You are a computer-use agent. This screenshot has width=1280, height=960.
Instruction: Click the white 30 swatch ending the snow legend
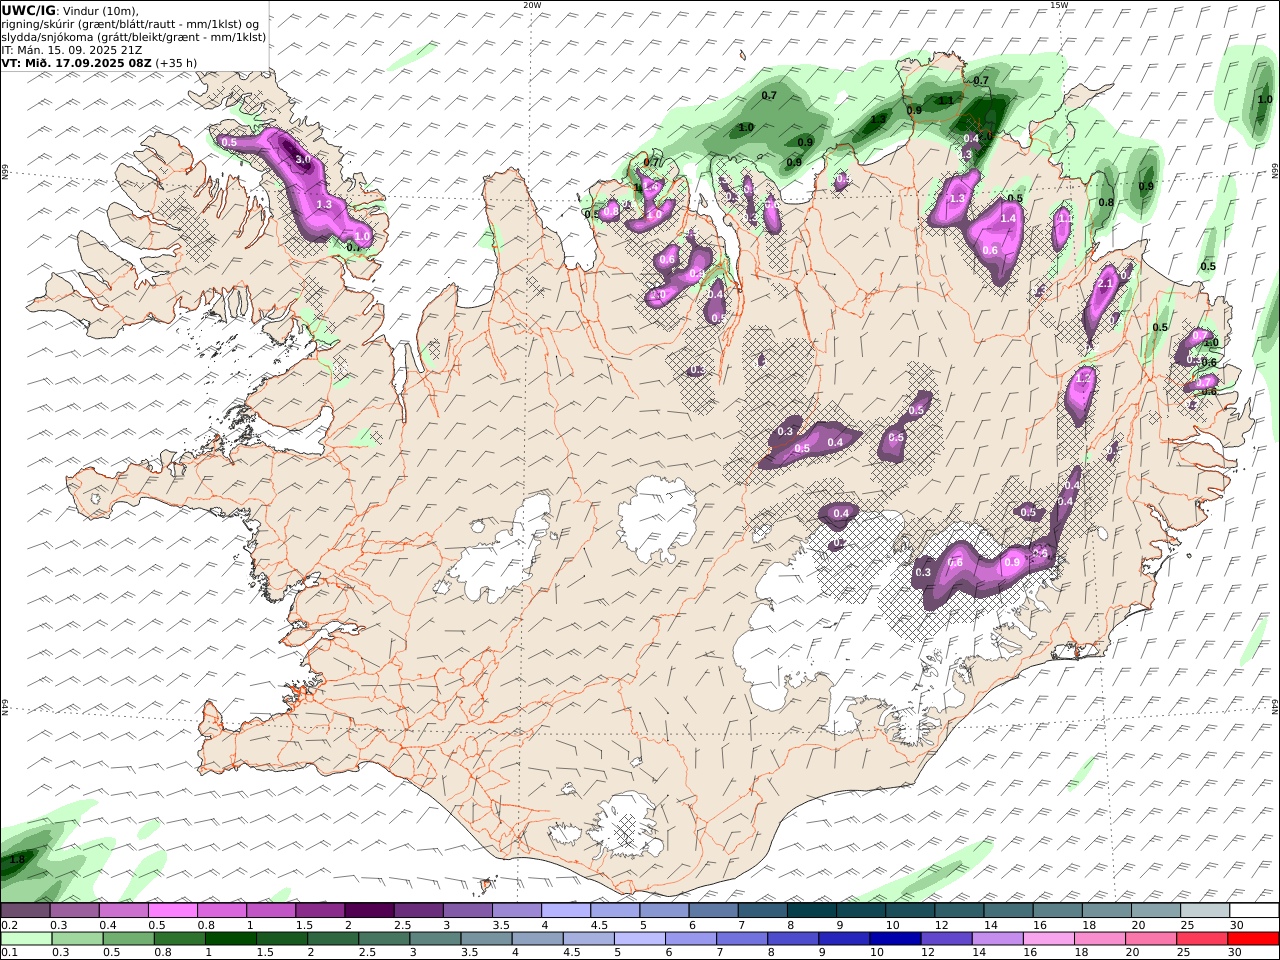(x=1254, y=910)
